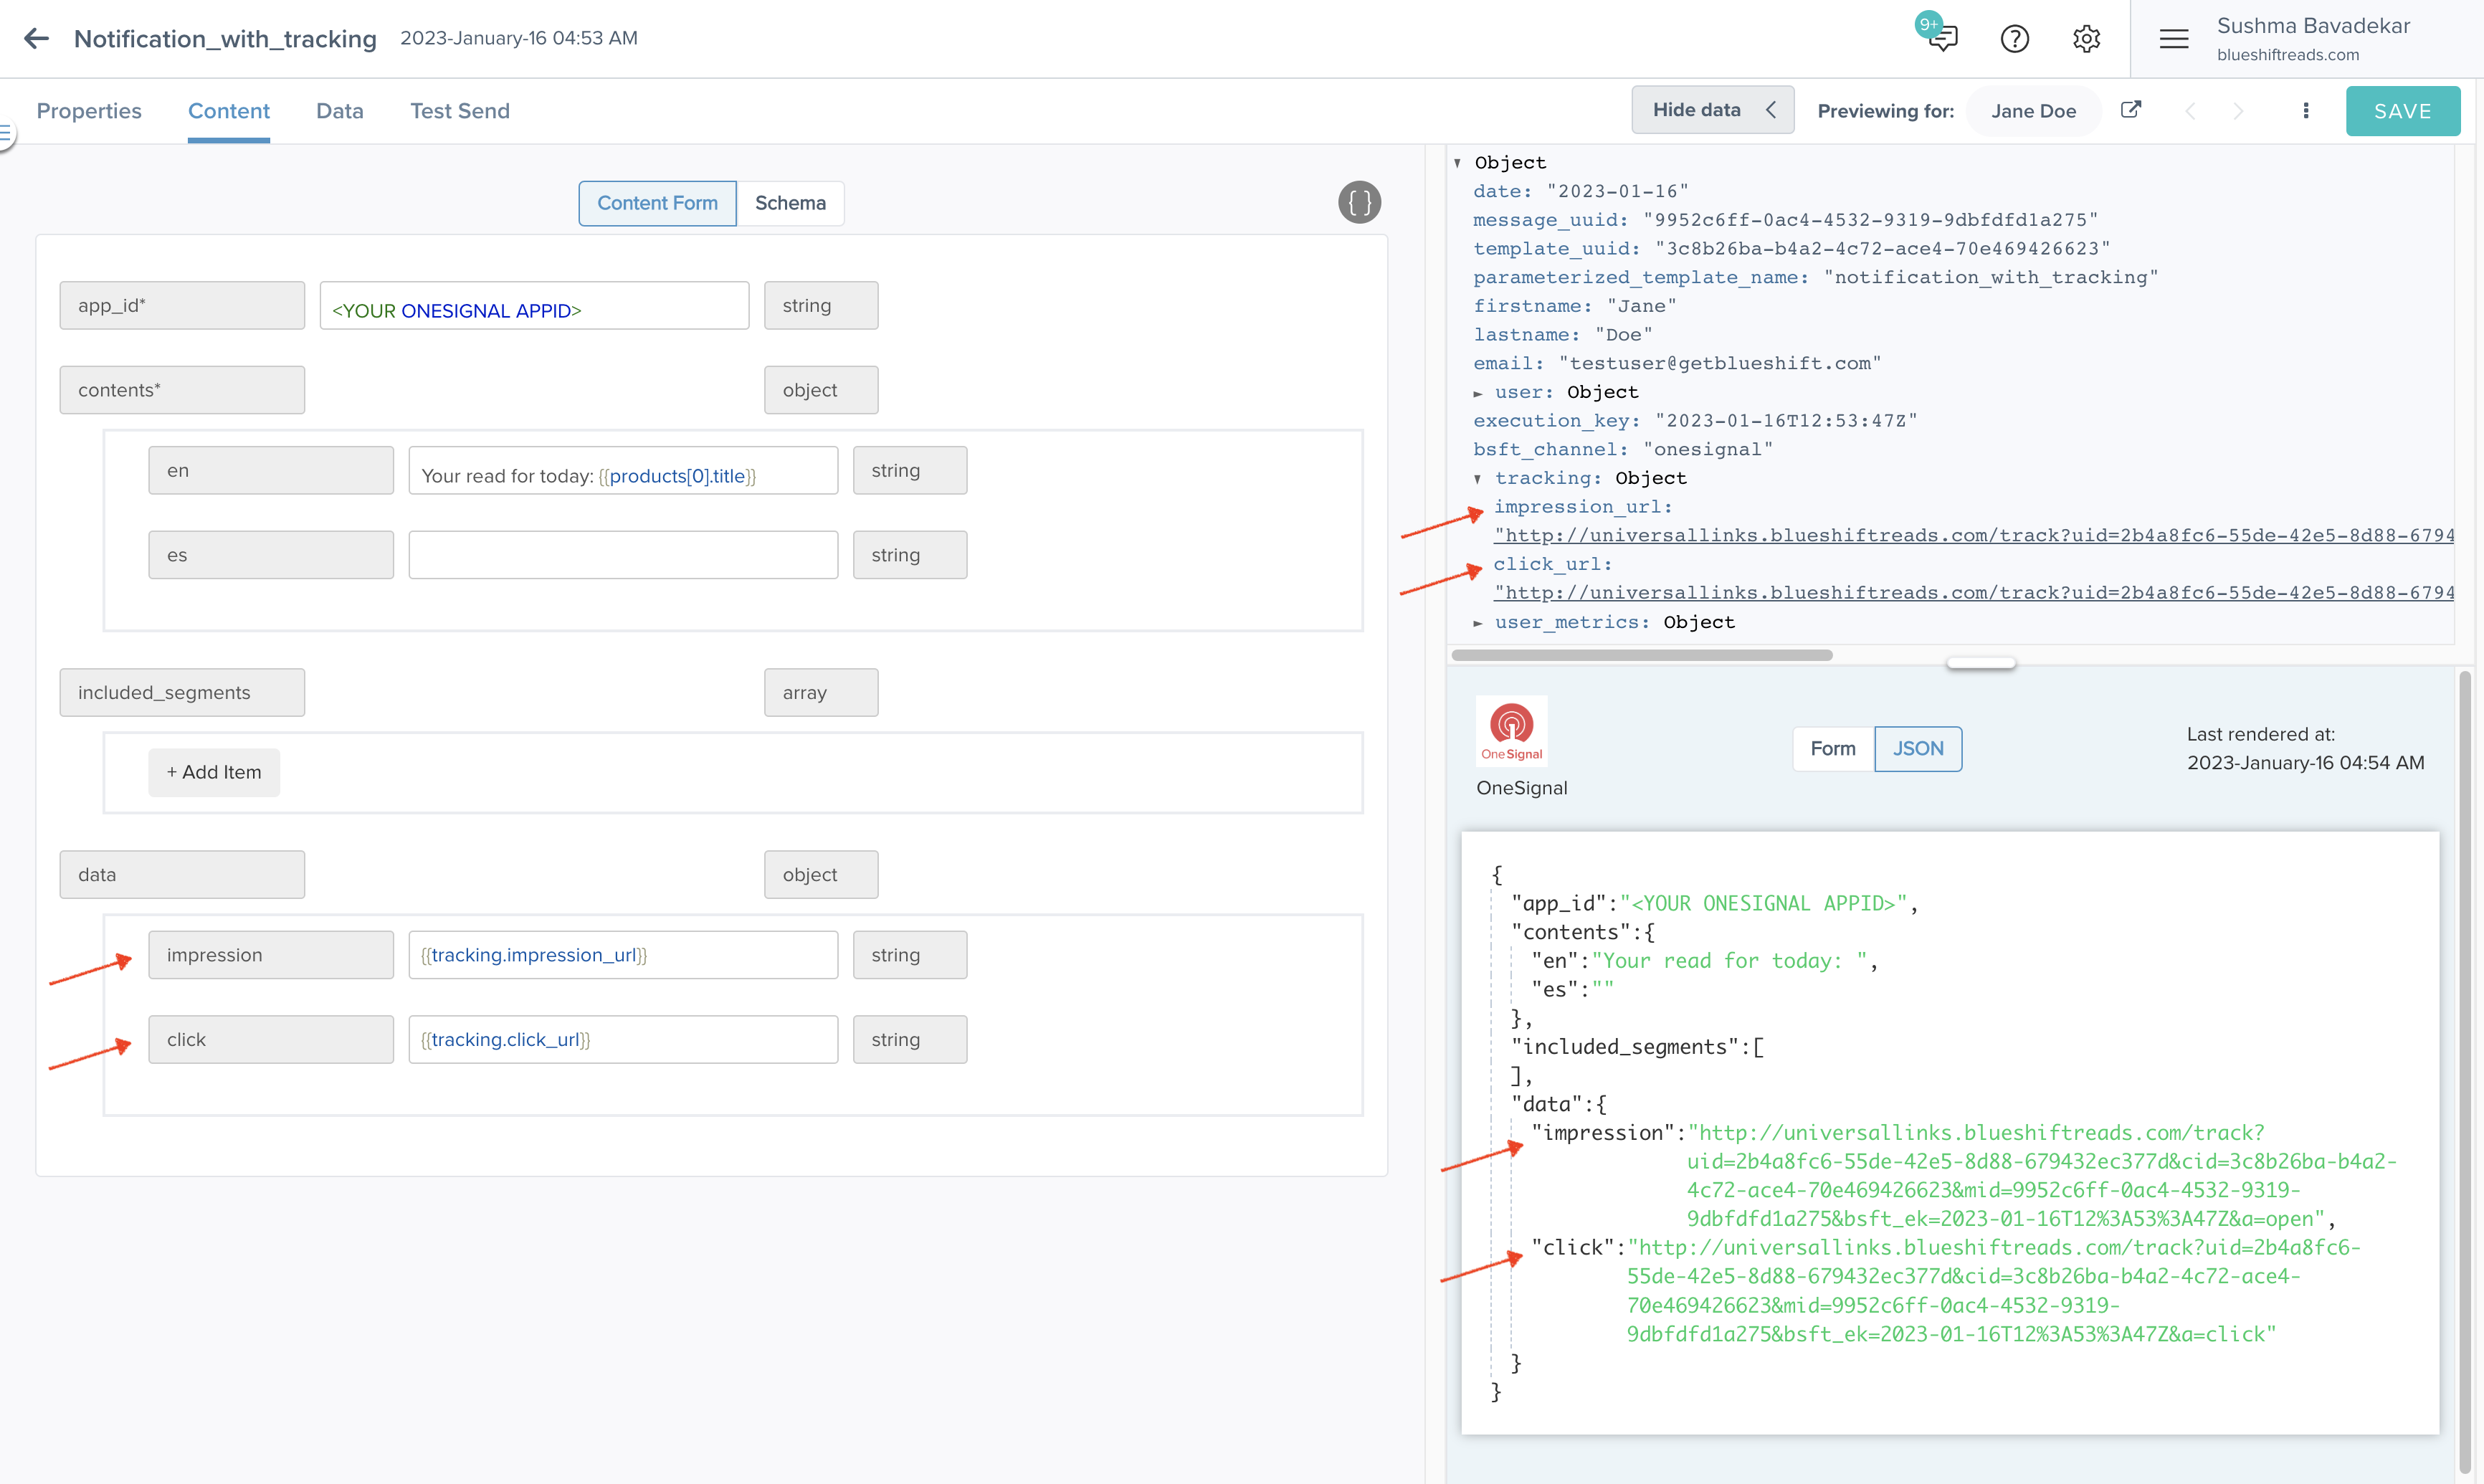This screenshot has width=2484, height=1484.
Task: Open the help question mark icon
Action: click(x=2014, y=38)
